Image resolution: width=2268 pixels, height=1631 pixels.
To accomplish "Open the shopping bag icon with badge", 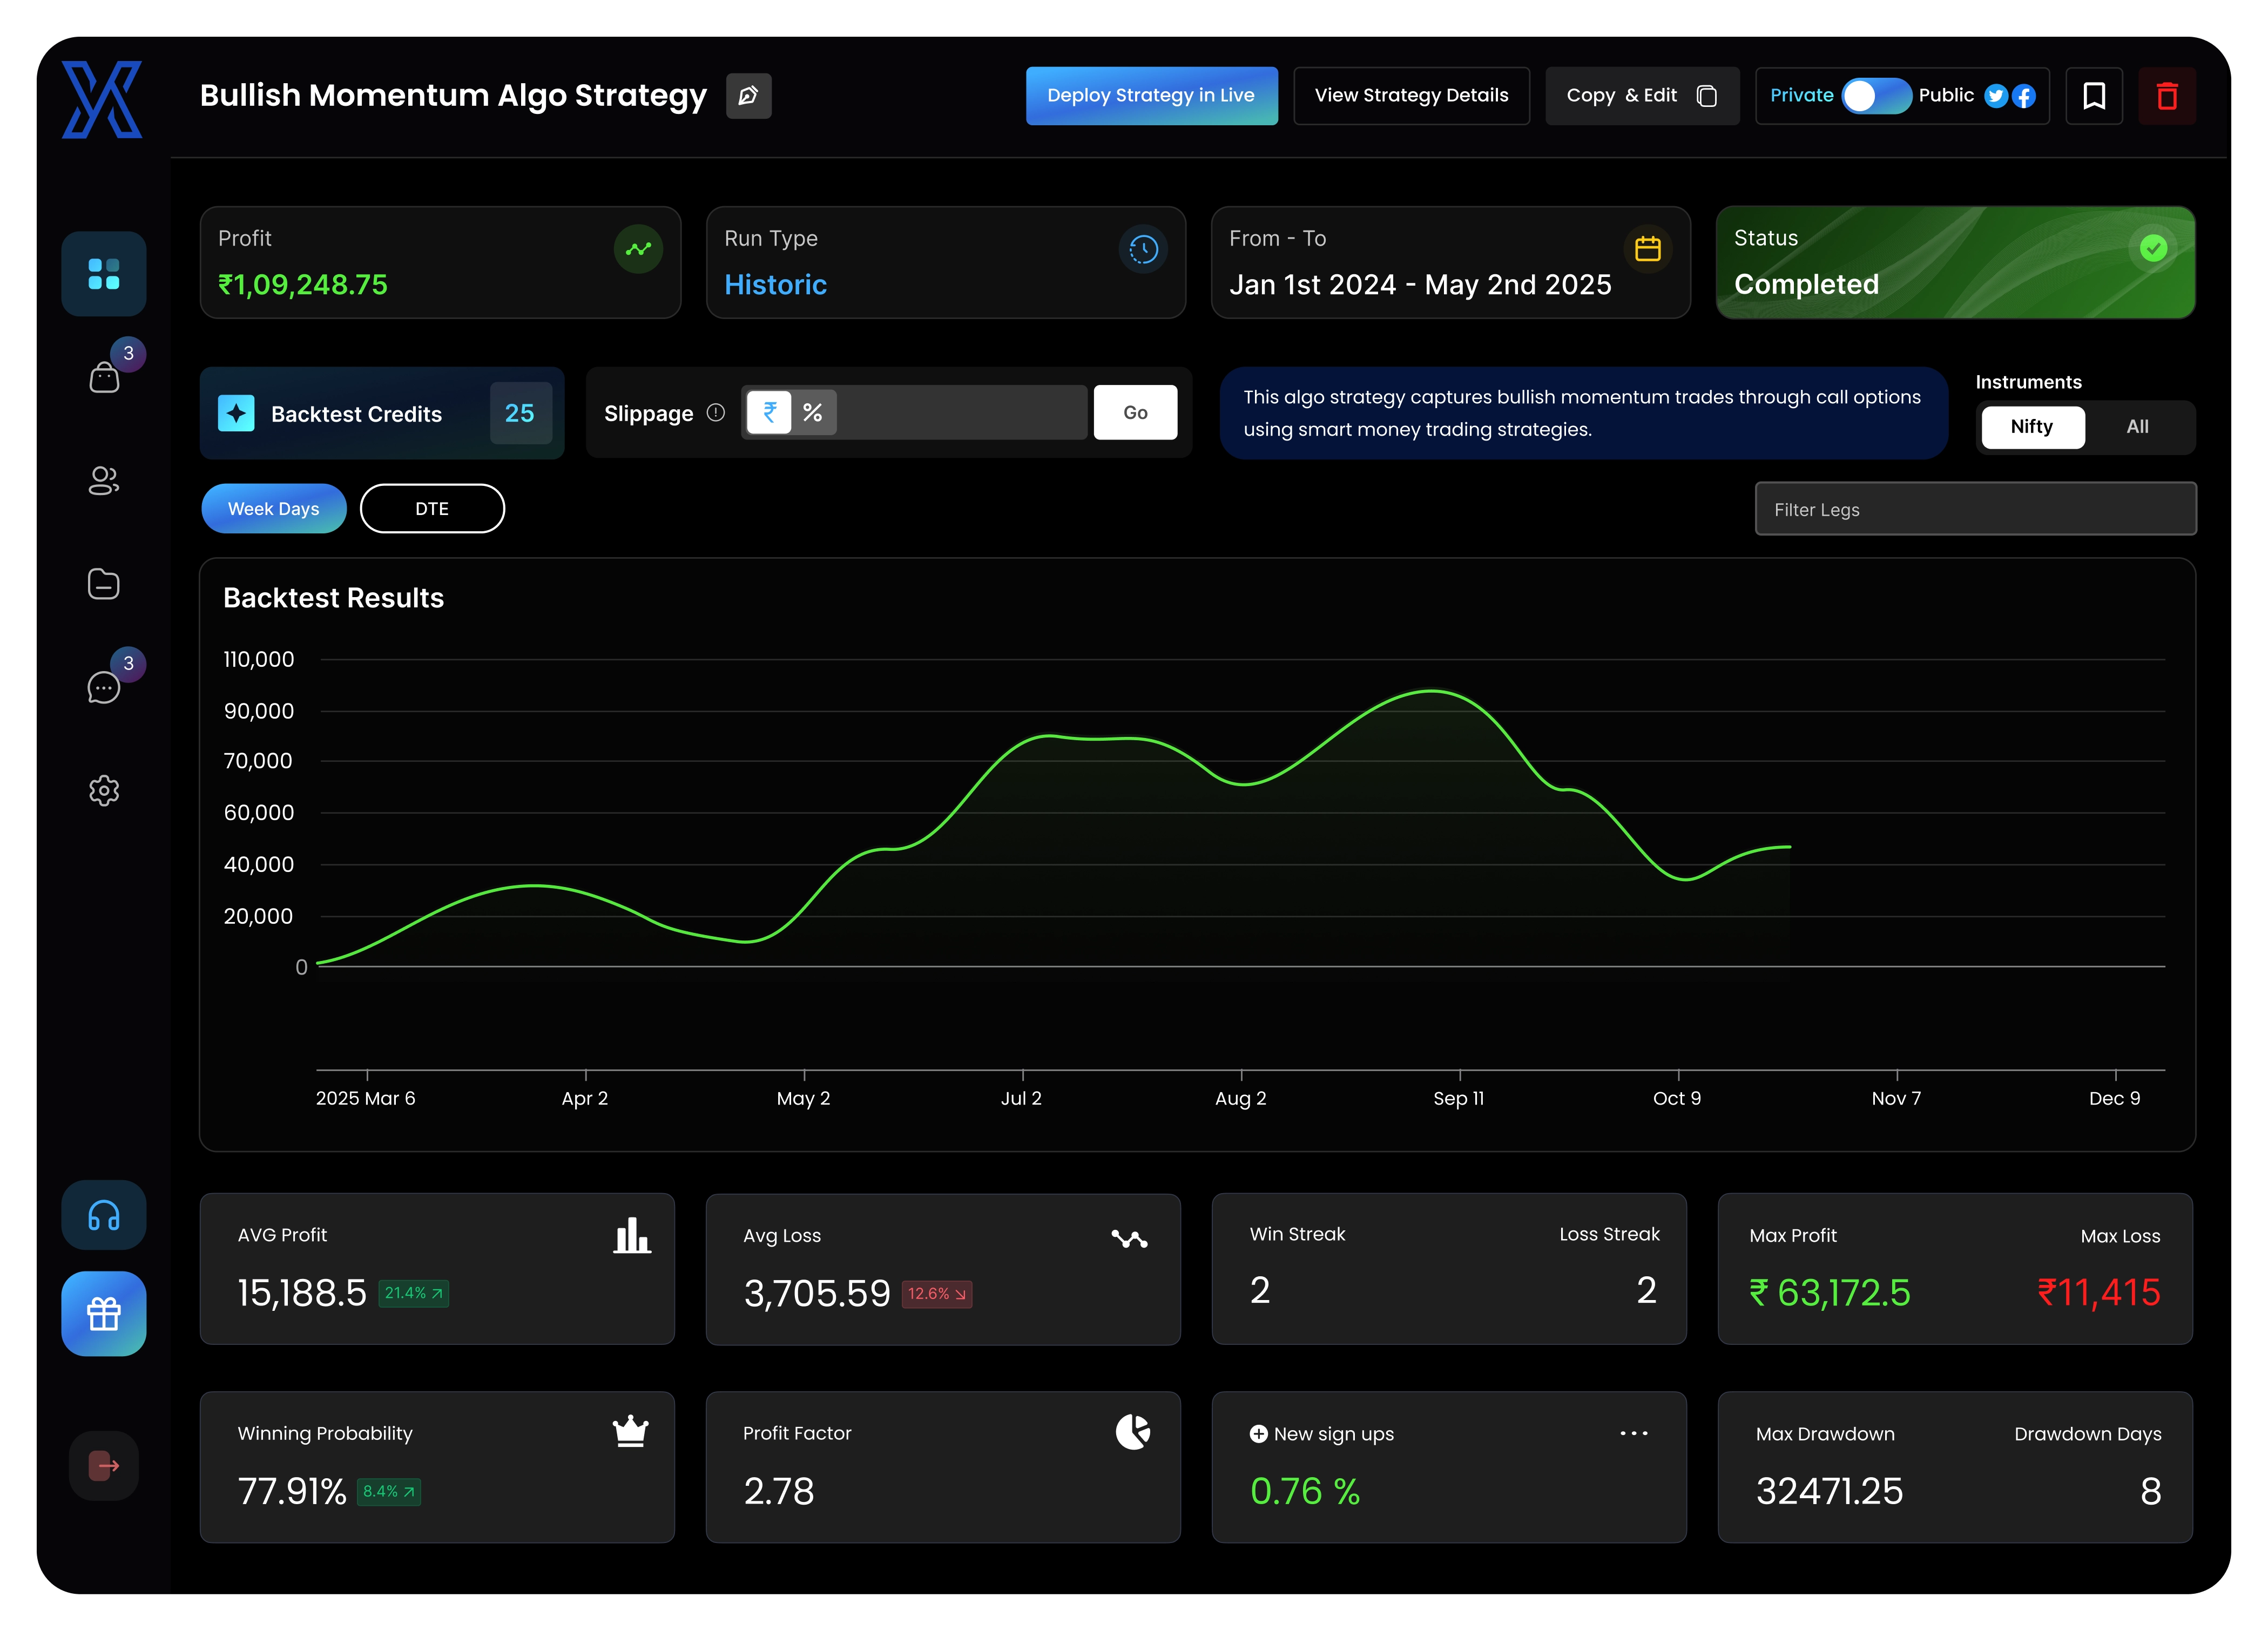I will pyautogui.click(x=104, y=378).
